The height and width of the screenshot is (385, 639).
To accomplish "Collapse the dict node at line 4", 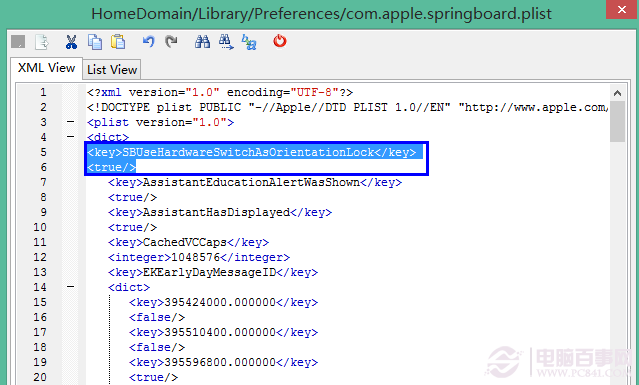I will [x=71, y=137].
